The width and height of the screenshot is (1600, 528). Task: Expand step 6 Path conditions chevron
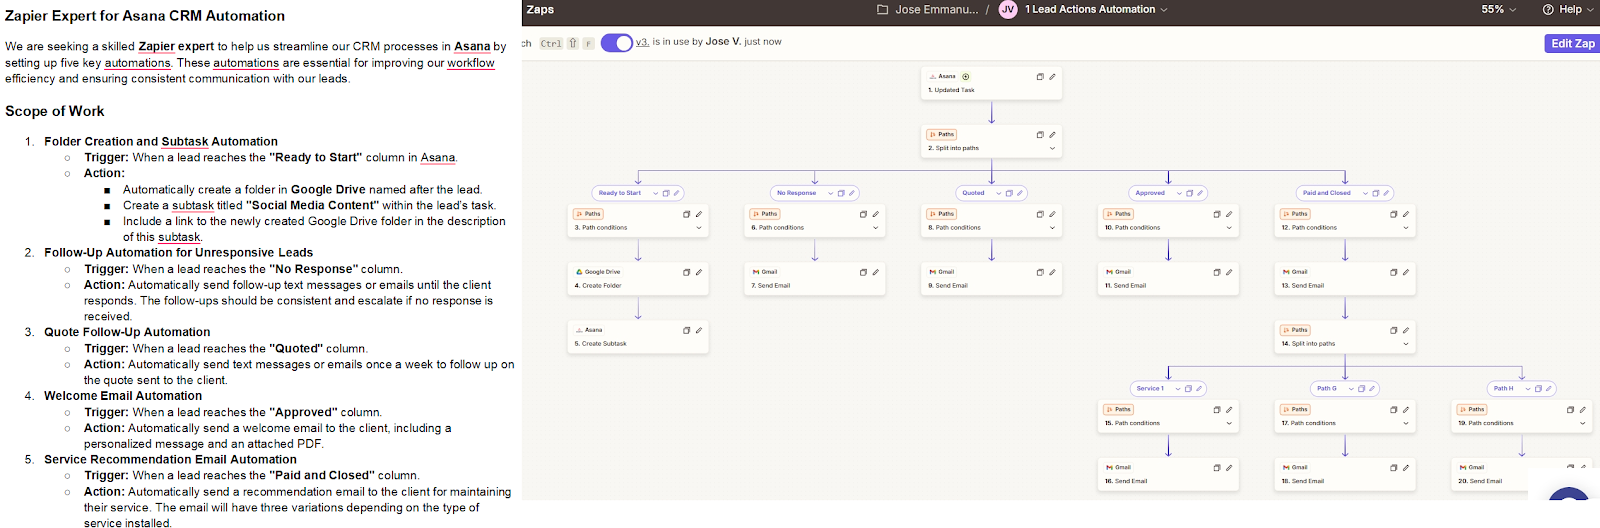coord(876,228)
